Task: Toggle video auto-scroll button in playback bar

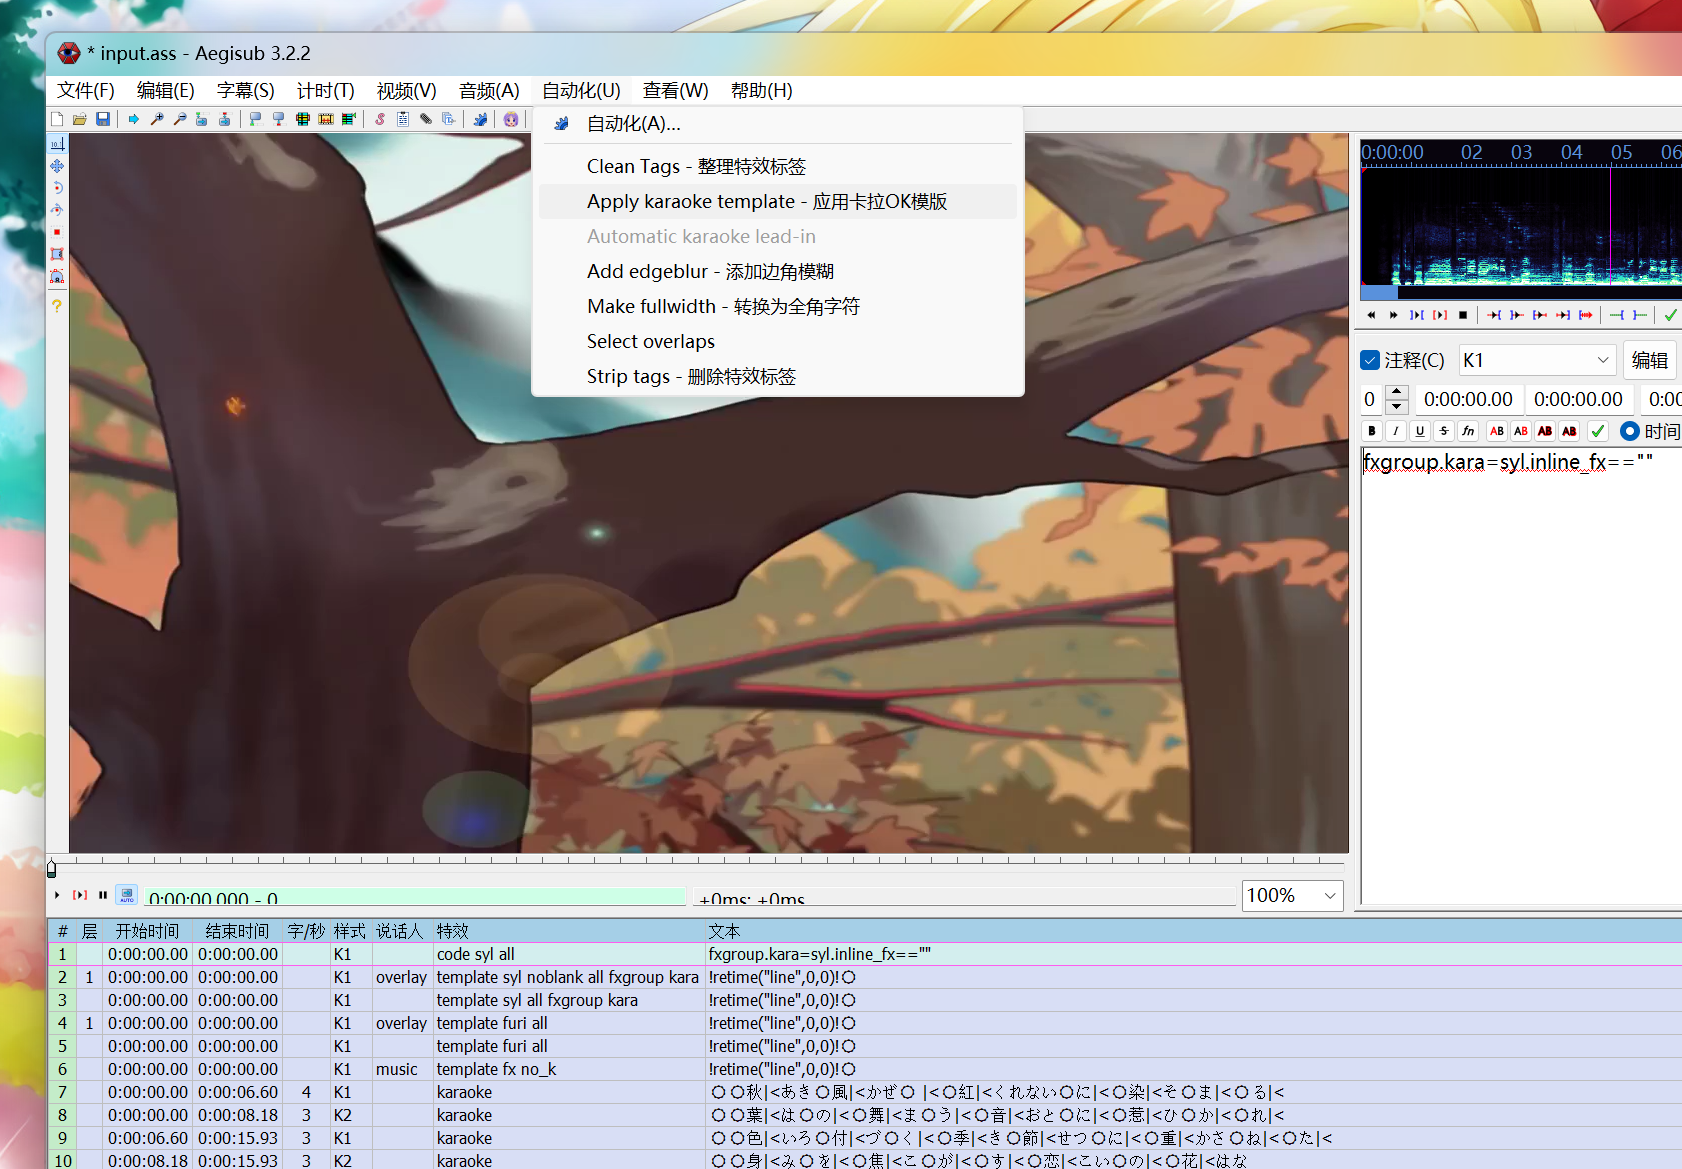Action: [x=127, y=895]
